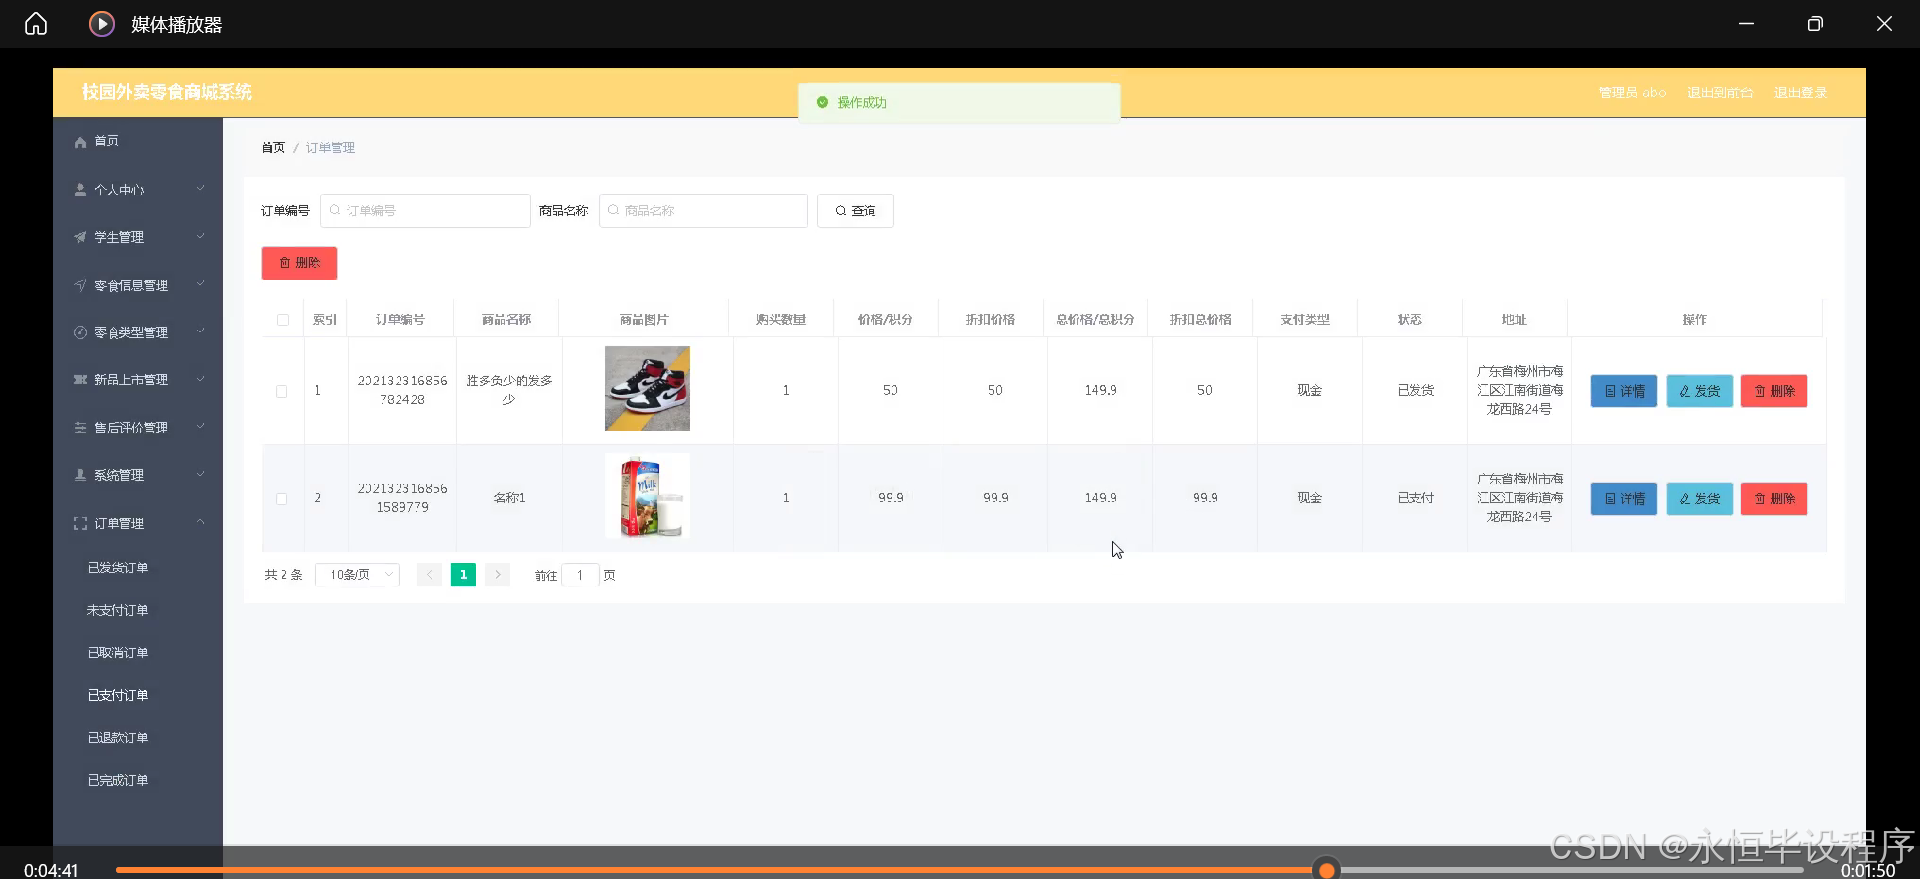
Task: Click the 校园外卖零食商城系统 title
Action: (167, 92)
